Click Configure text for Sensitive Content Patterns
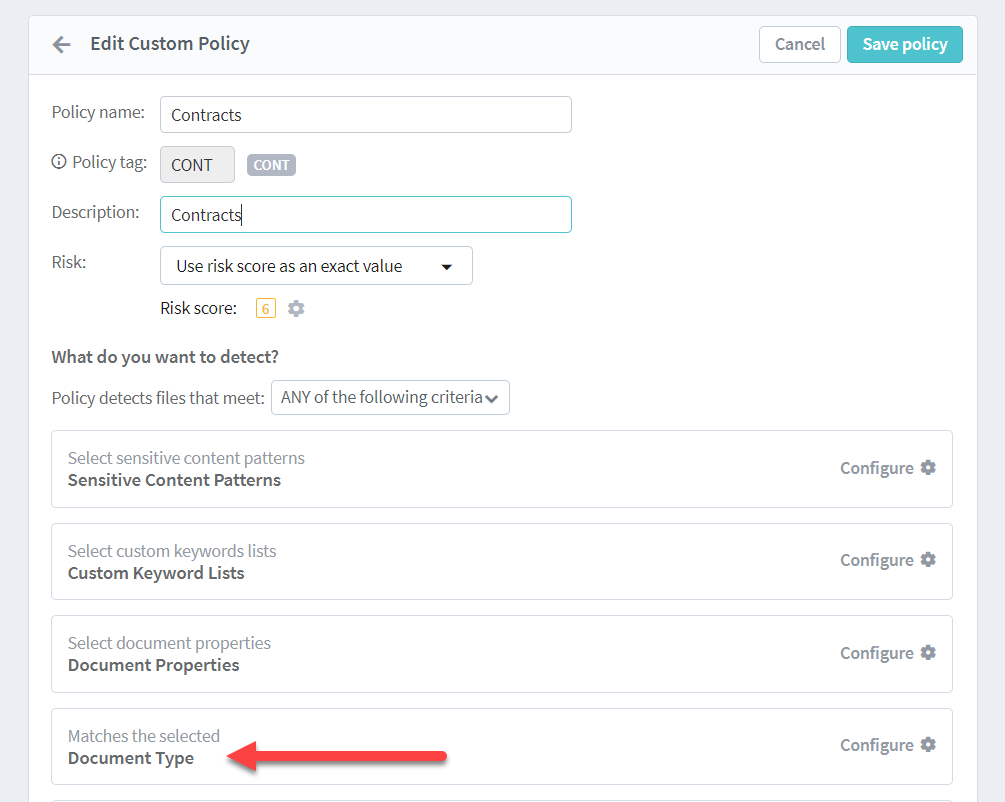Viewport: 1005px width, 802px height. tap(876, 468)
